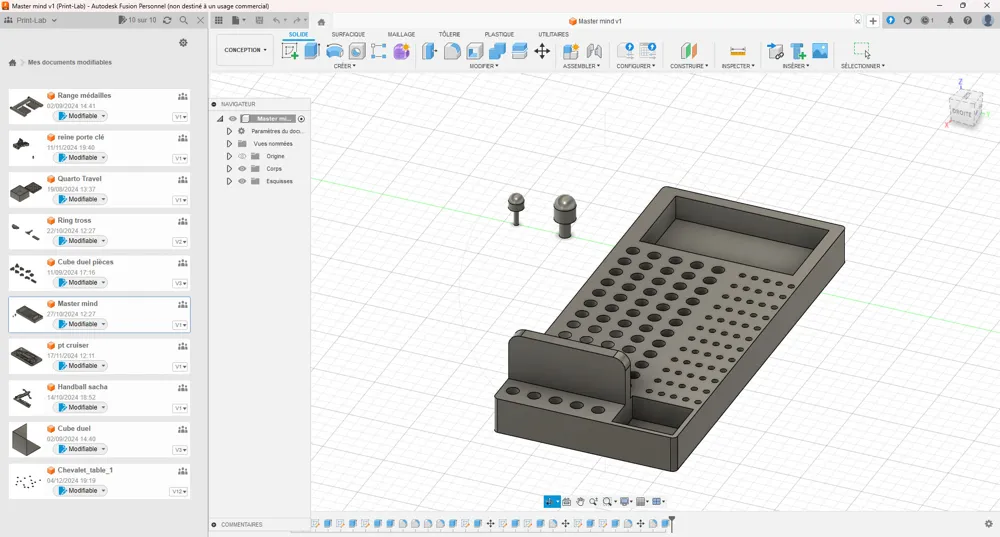The image size is (1000, 537).
Task: Click Mes documents modifiables breadcrumb
Action: (70, 63)
